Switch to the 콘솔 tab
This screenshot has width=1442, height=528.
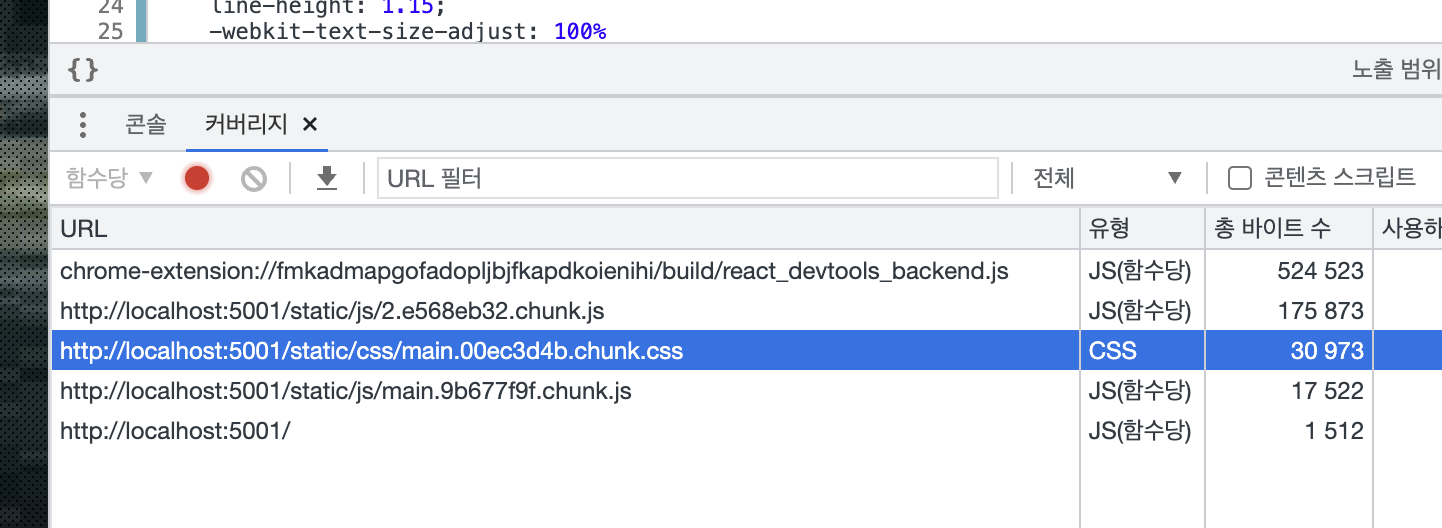pyautogui.click(x=146, y=125)
